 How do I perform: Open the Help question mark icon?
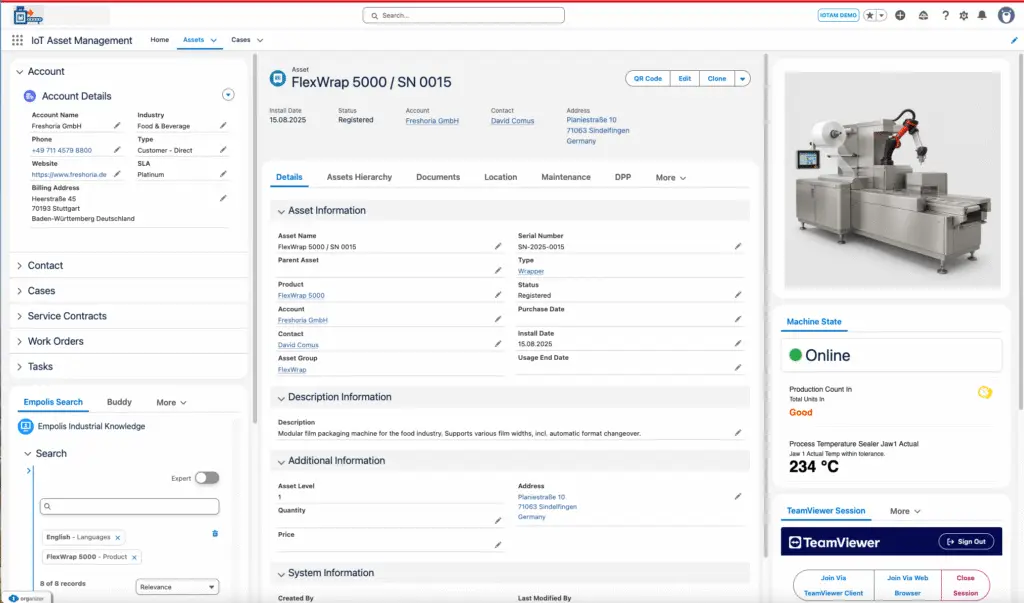945,16
